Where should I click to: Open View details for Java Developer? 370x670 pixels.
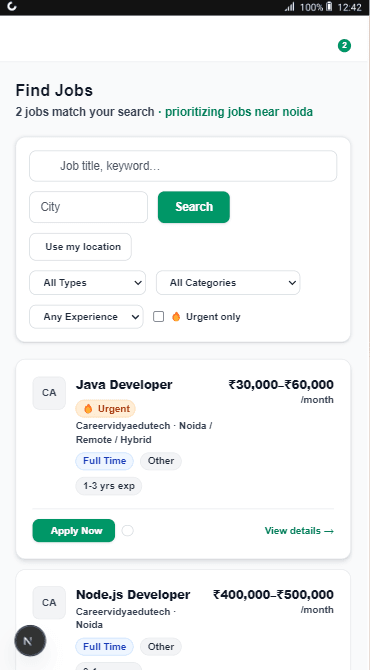point(299,531)
